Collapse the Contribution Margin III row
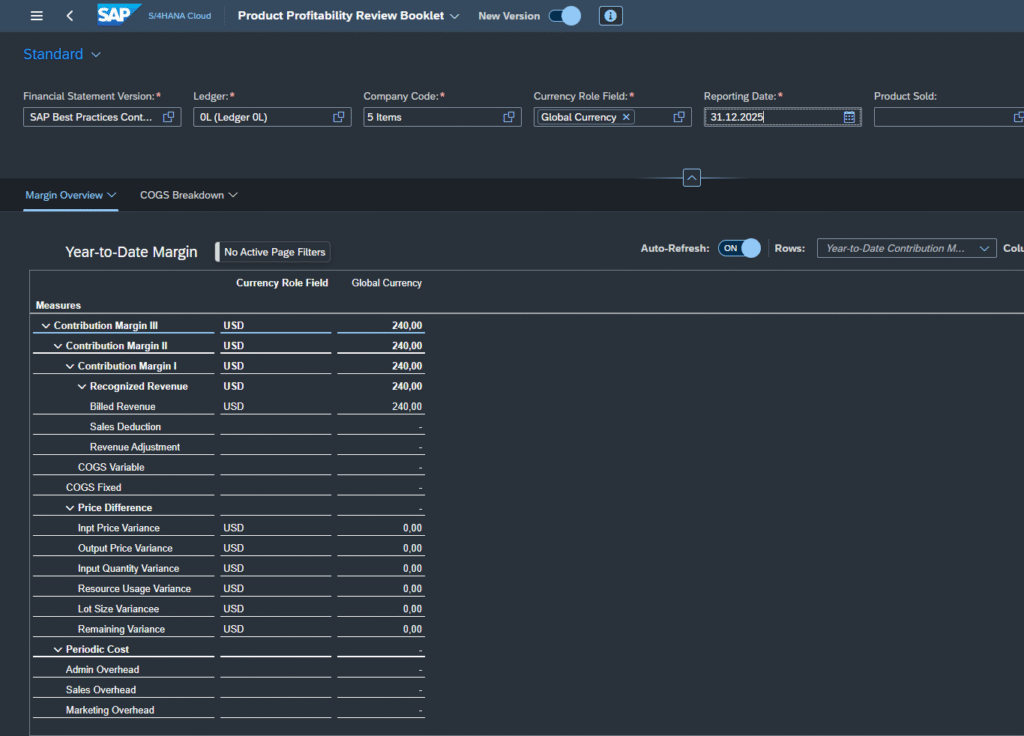Viewport: 1024px width, 736px height. pyautogui.click(x=46, y=325)
